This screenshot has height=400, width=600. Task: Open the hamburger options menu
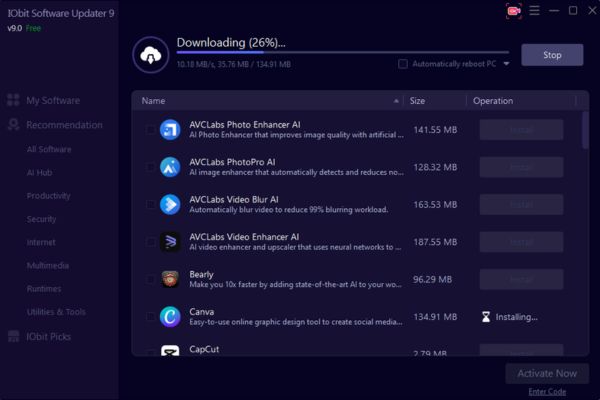pos(534,10)
